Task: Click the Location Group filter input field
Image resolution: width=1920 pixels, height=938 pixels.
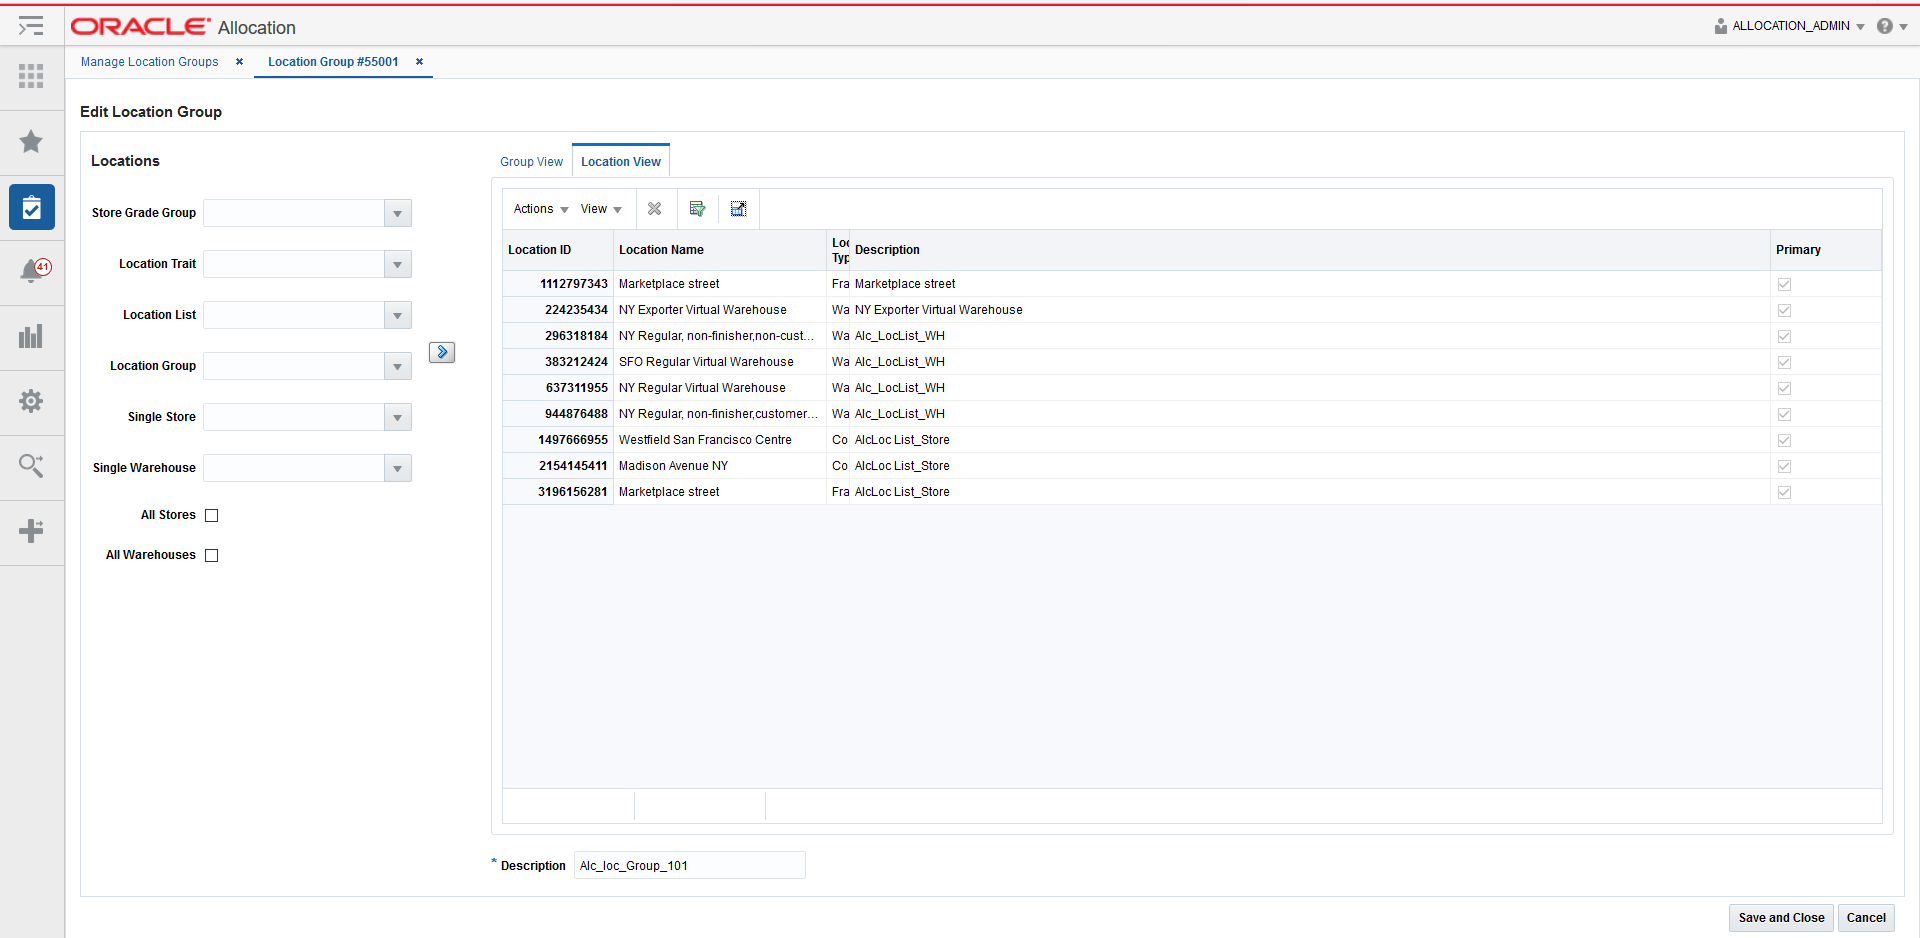Action: pos(294,366)
